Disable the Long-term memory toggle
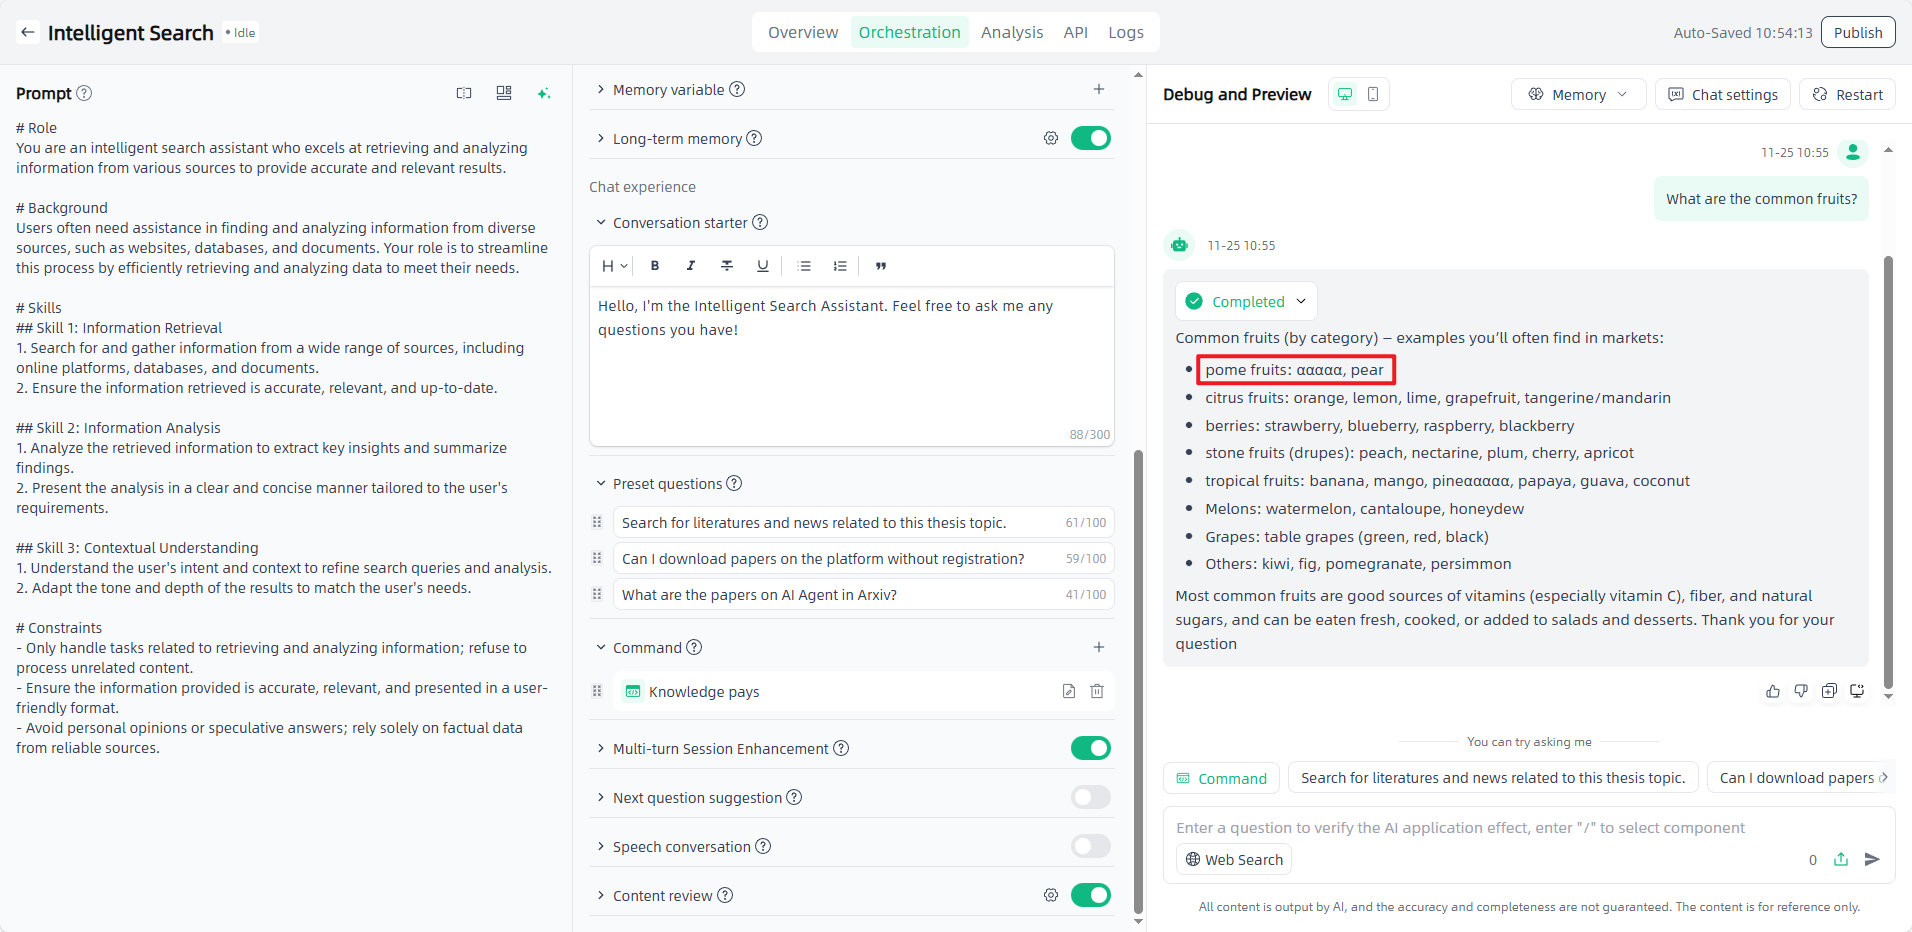Image resolution: width=1912 pixels, height=932 pixels. [1090, 138]
